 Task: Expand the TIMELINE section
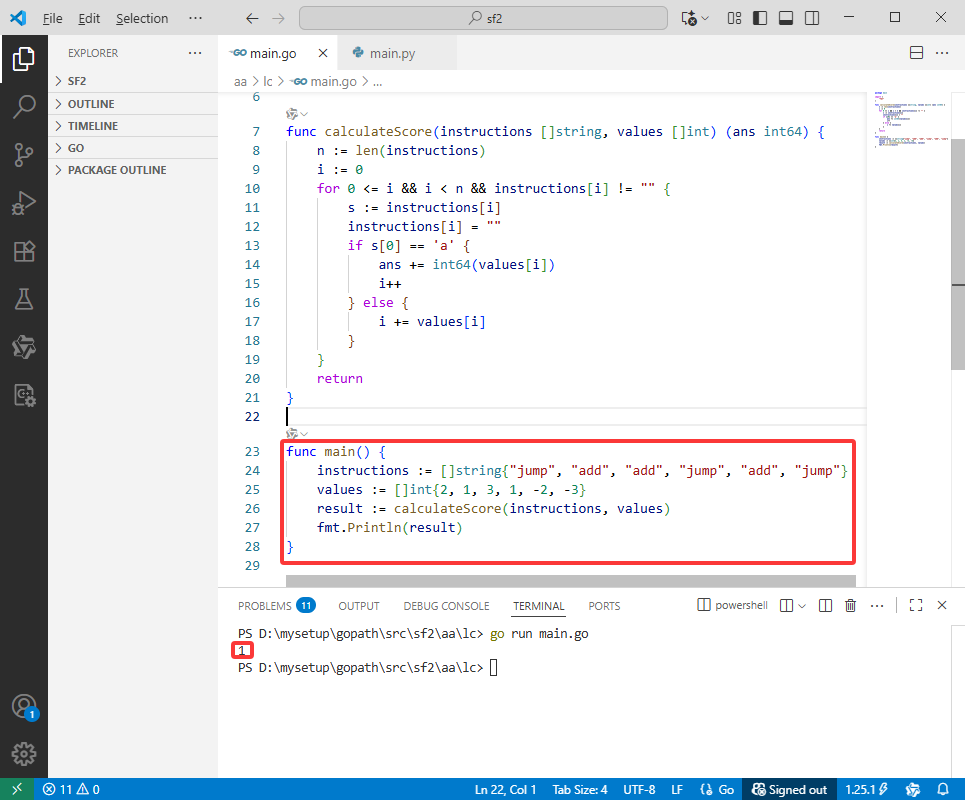pos(133,126)
